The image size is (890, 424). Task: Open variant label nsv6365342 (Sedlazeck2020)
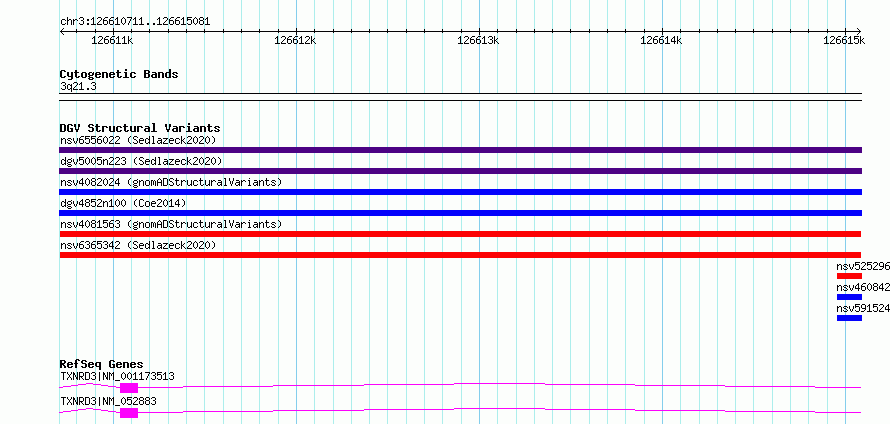(x=138, y=245)
